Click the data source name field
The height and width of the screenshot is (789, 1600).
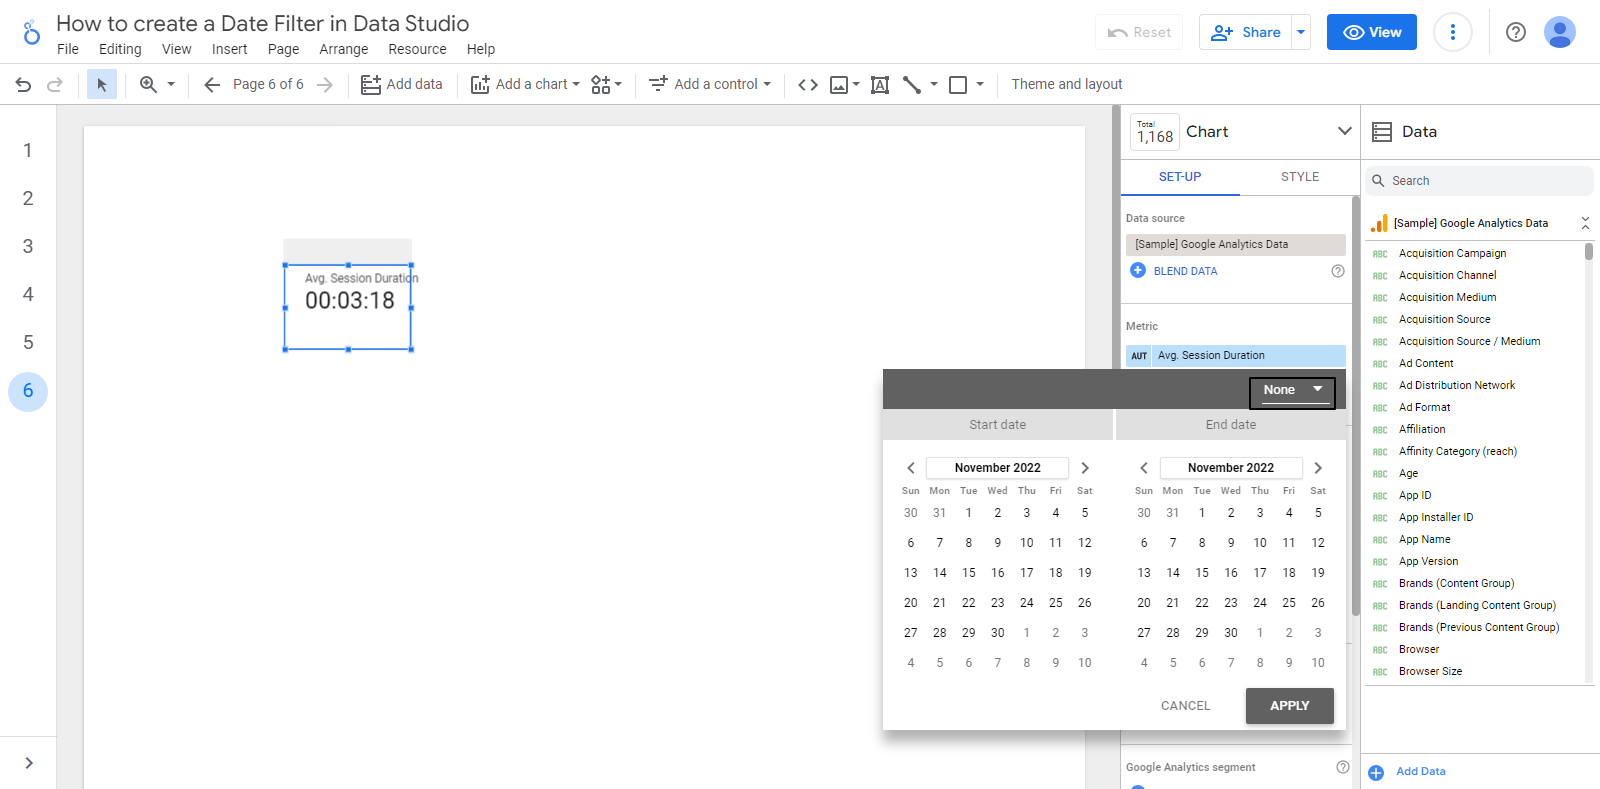tap(1236, 245)
